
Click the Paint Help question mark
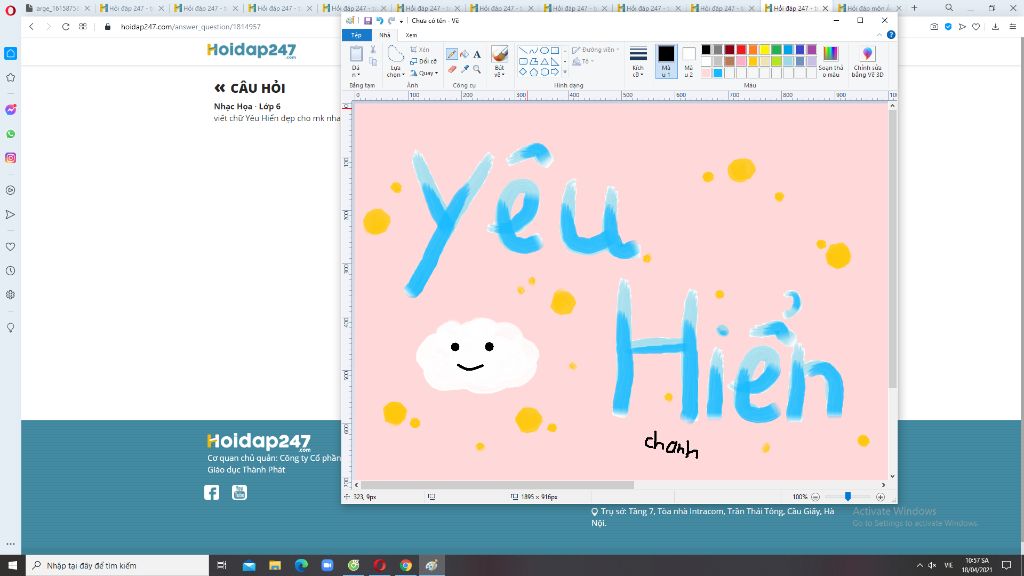pos(891,35)
